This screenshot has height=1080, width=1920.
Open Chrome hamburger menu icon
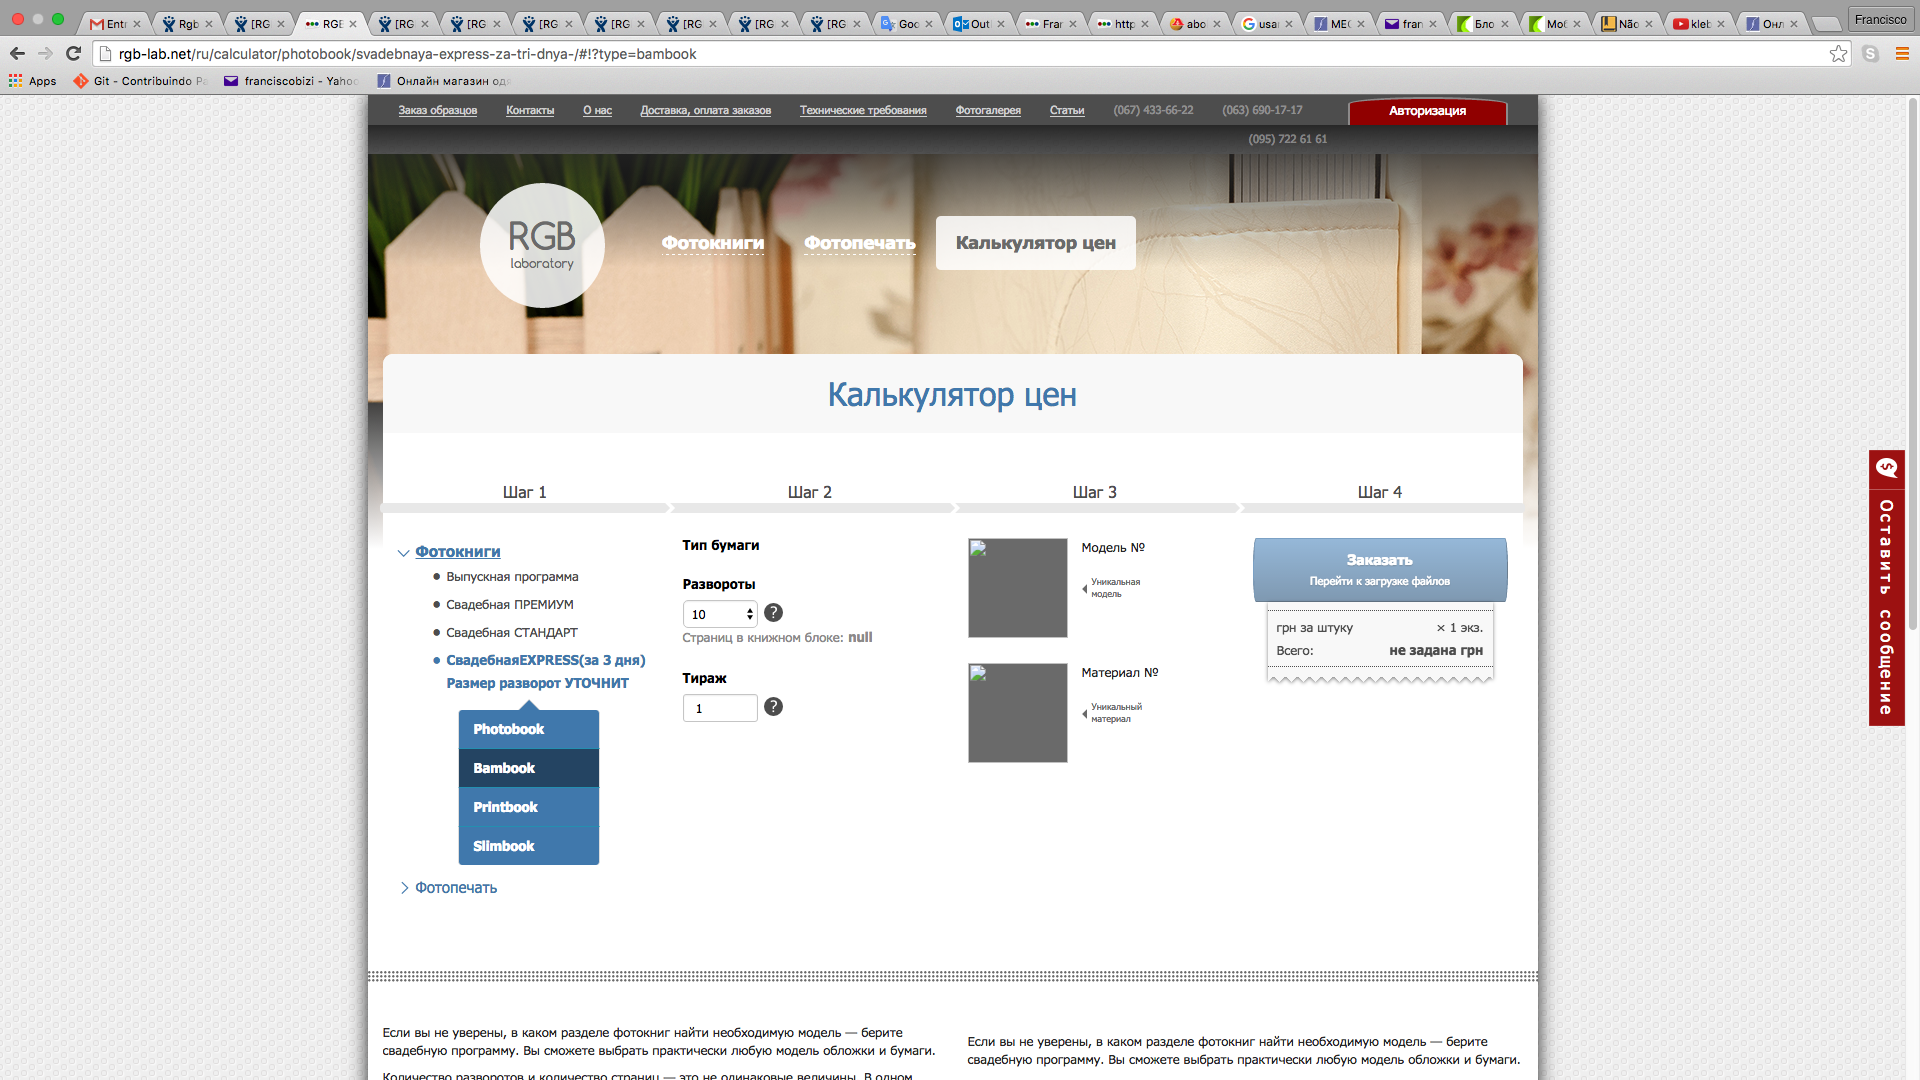pos(1902,54)
